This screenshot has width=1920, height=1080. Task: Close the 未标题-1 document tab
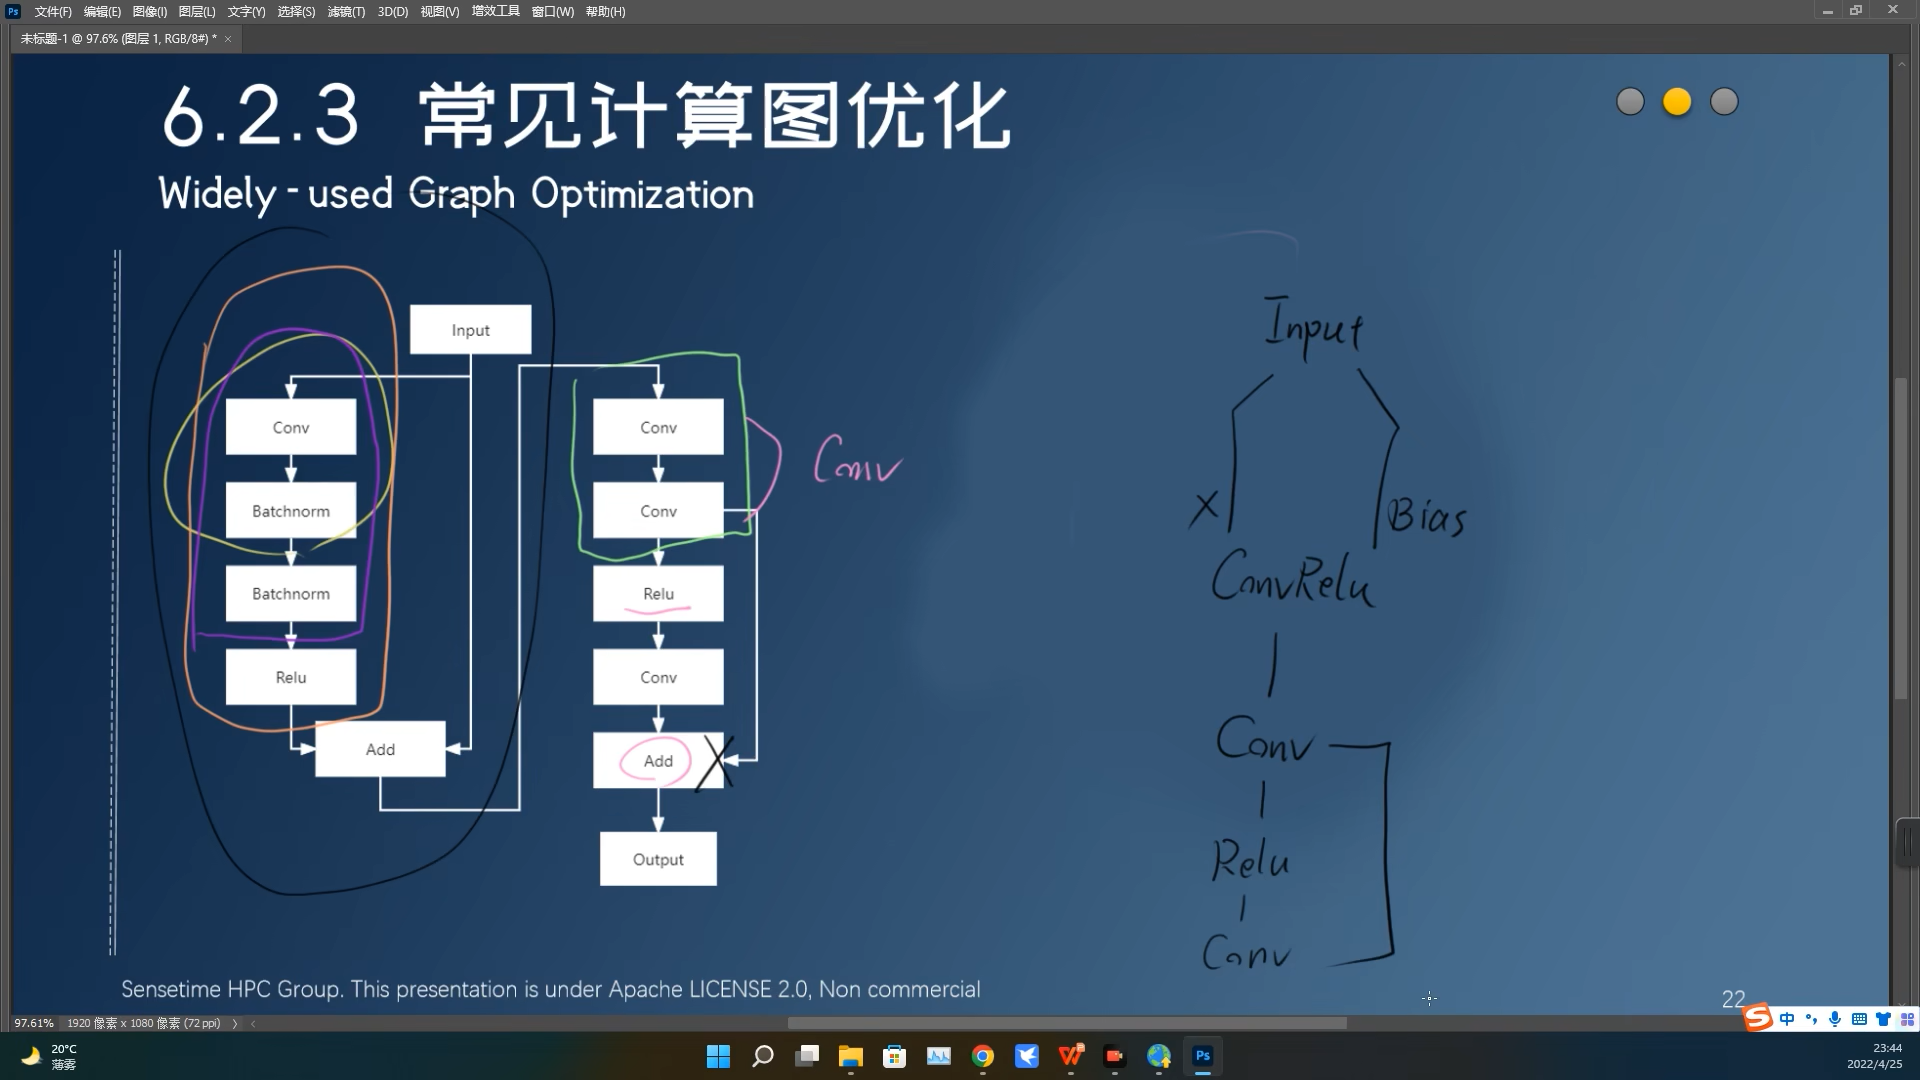(x=228, y=39)
